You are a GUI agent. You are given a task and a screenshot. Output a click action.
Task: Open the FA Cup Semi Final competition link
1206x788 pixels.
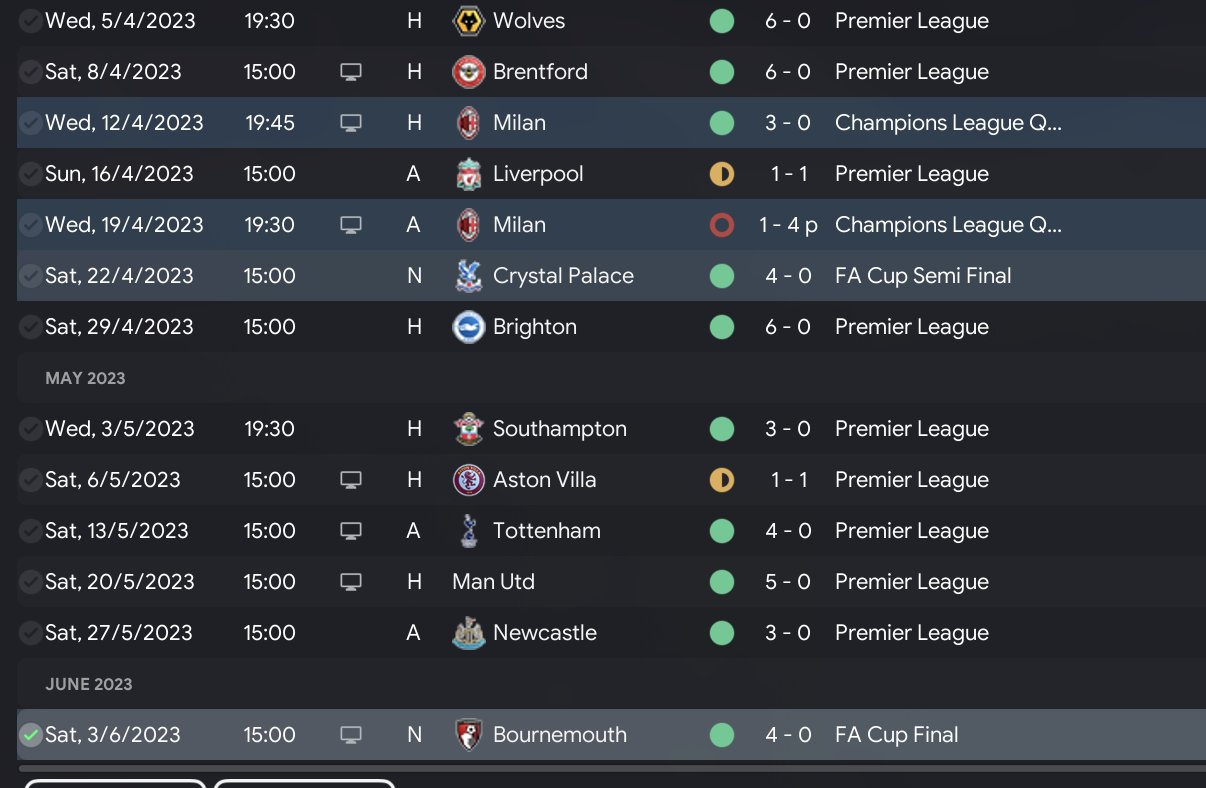(922, 276)
